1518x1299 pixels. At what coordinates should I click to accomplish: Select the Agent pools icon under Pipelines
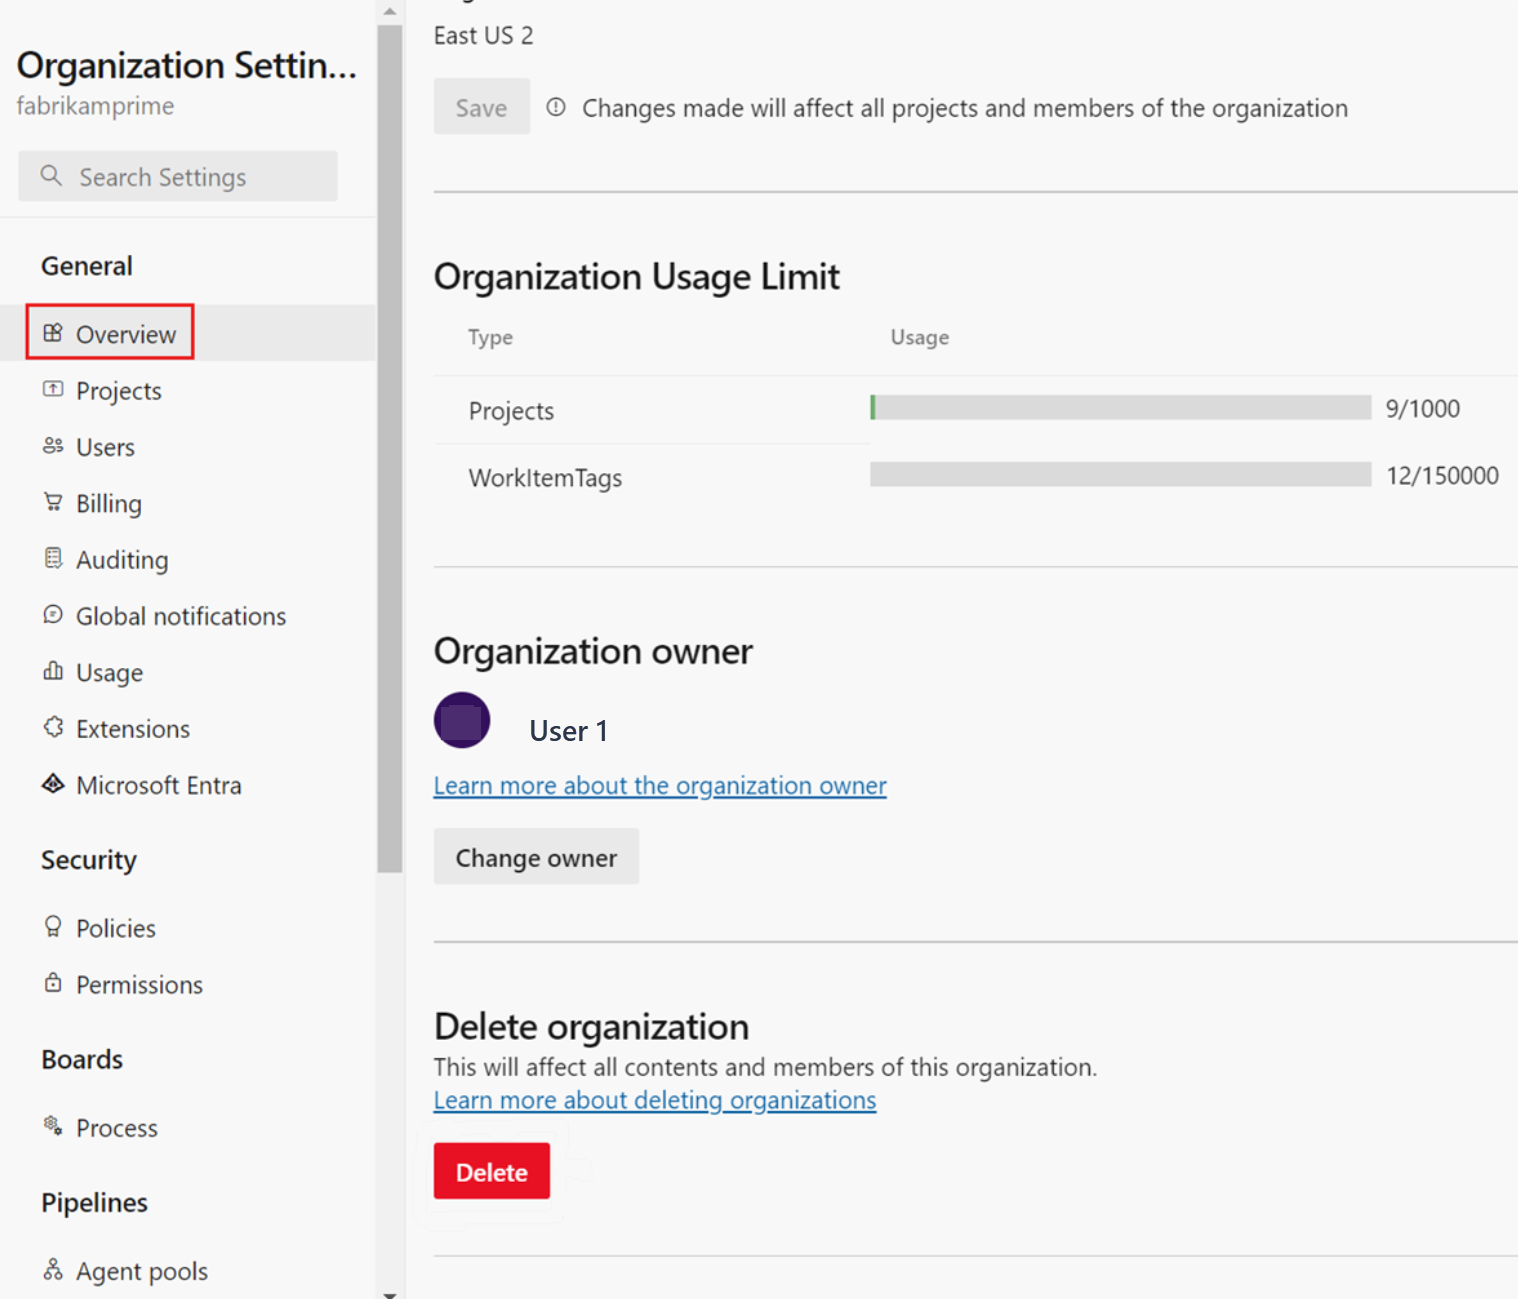pos(53,1269)
